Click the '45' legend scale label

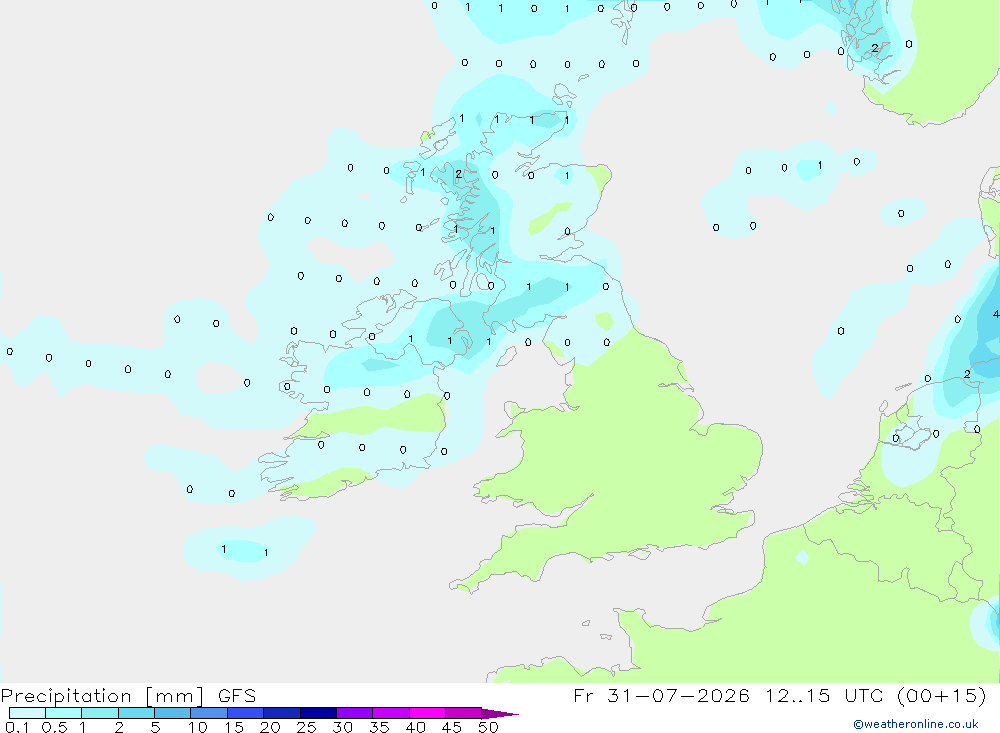click(x=452, y=727)
